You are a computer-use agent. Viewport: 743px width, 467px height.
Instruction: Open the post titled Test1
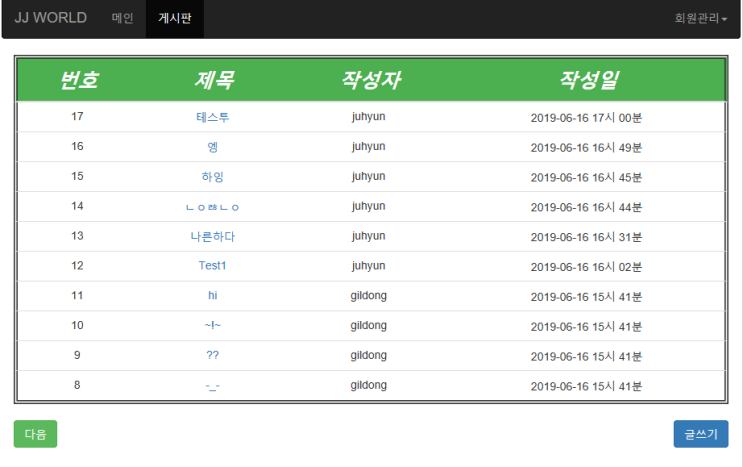point(212,266)
